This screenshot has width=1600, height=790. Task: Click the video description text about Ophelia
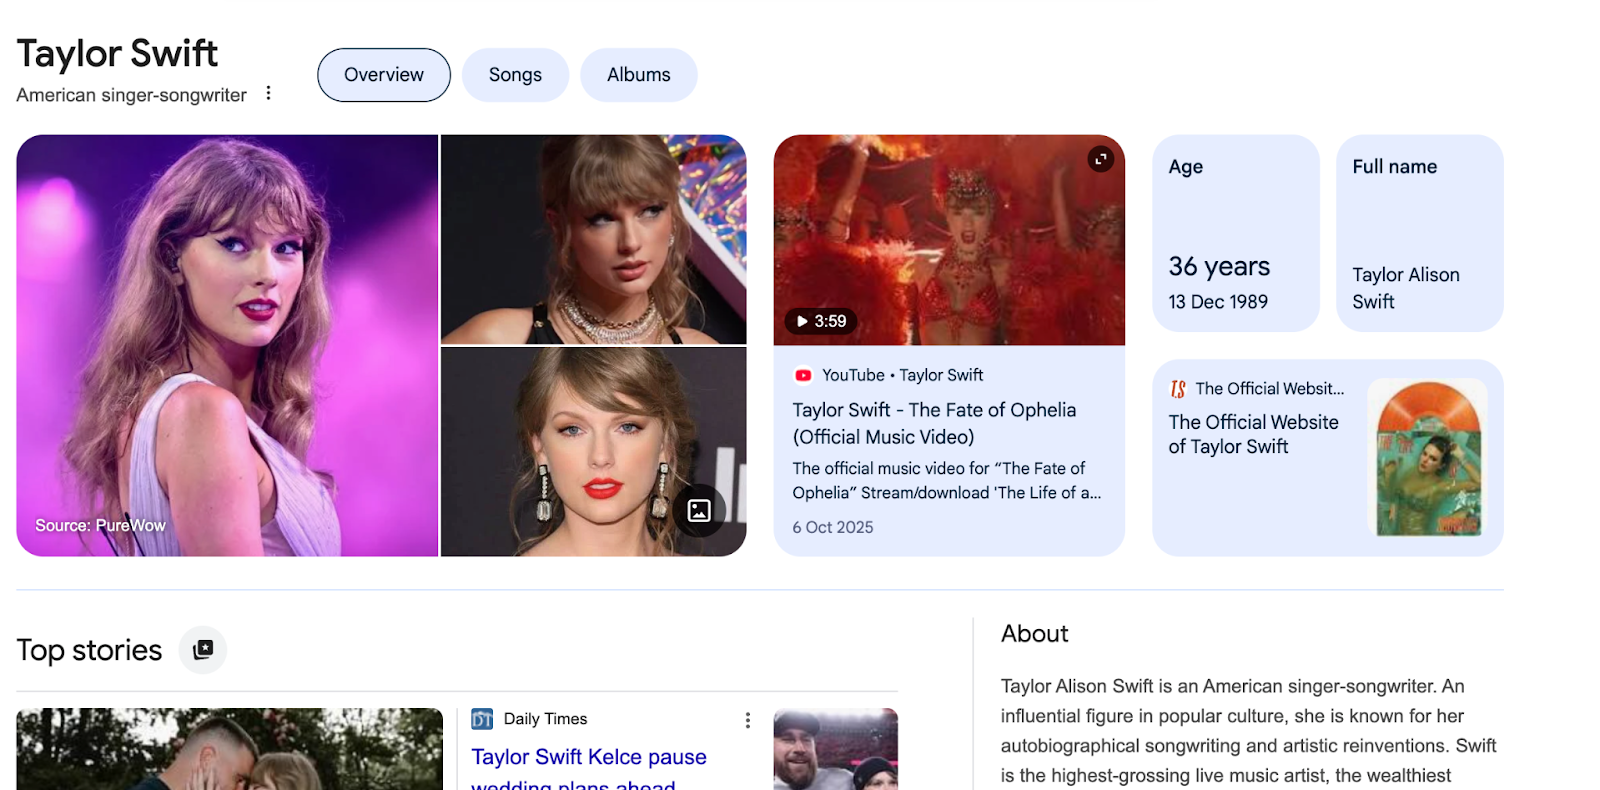pyautogui.click(x=947, y=481)
